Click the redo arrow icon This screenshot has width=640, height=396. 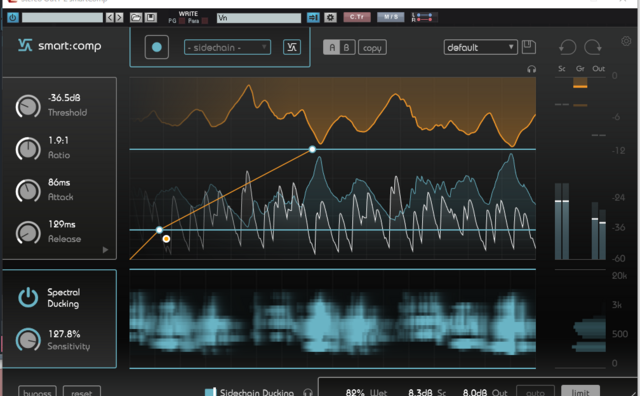click(x=593, y=47)
